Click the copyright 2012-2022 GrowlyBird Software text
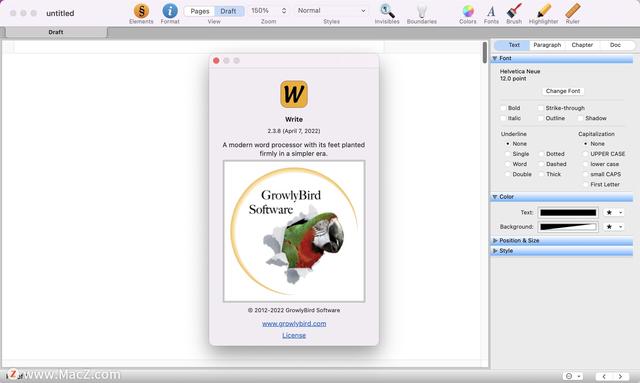This screenshot has height=383, width=640. point(294,310)
